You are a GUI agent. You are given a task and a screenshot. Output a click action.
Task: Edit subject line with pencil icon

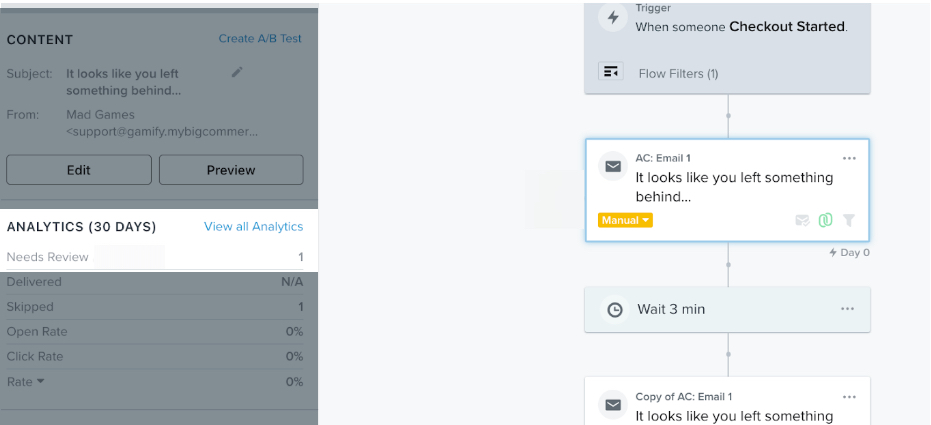pos(237,72)
